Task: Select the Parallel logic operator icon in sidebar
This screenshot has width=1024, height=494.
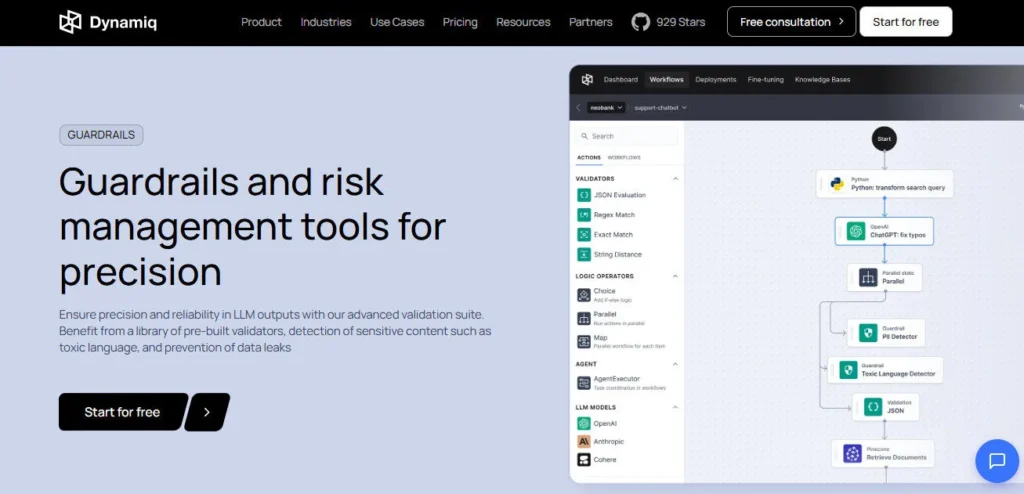Action: coord(584,319)
